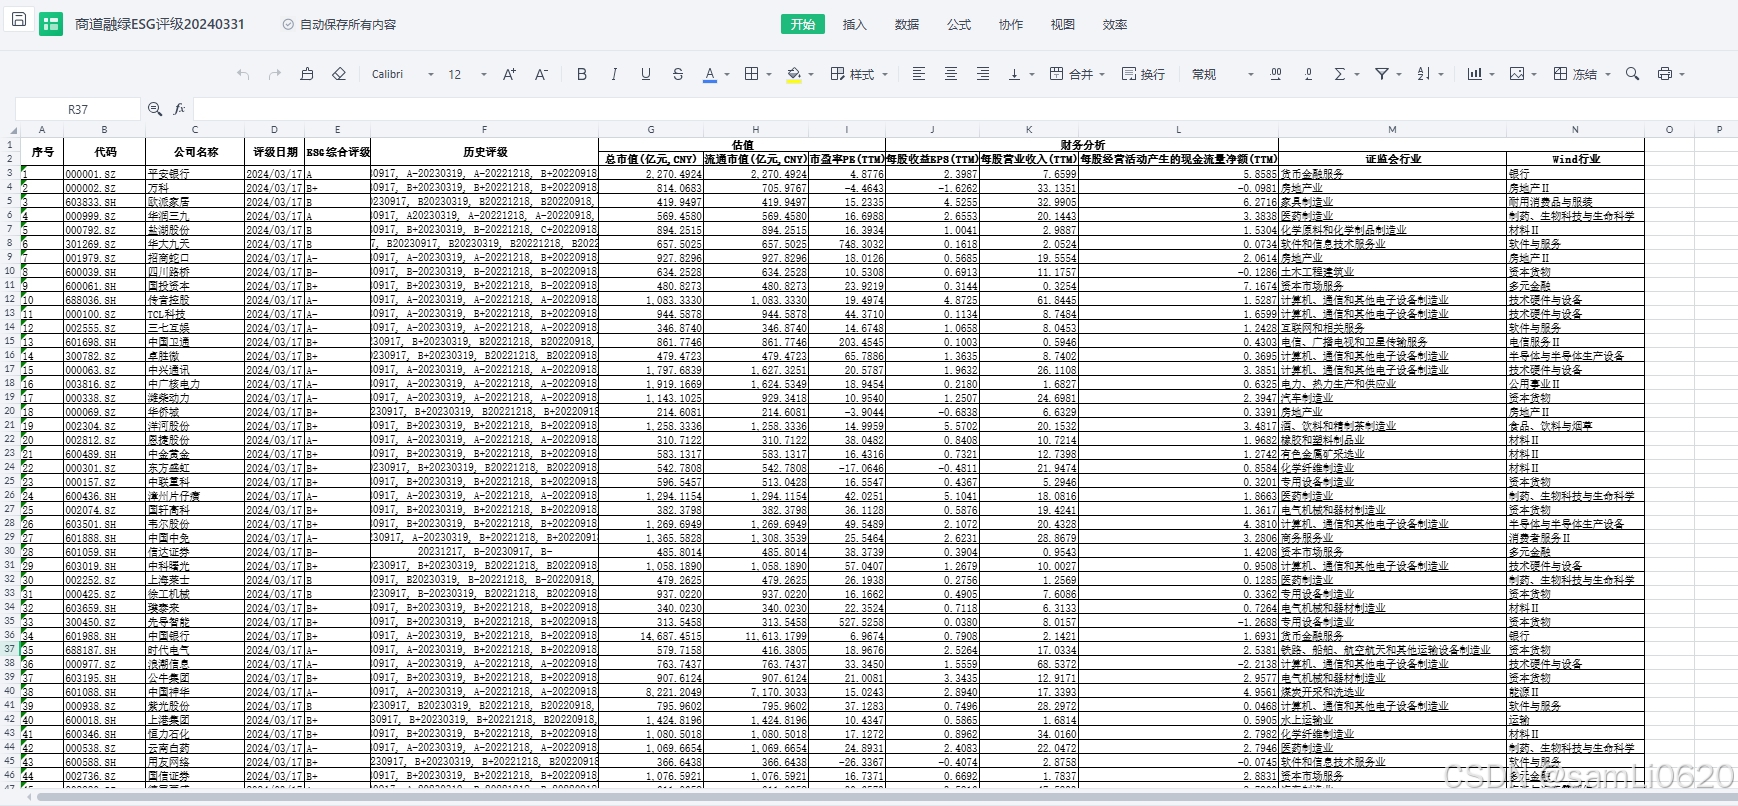Screen dimensions: 1738x806
Task: Select column header F
Action: click(x=485, y=129)
